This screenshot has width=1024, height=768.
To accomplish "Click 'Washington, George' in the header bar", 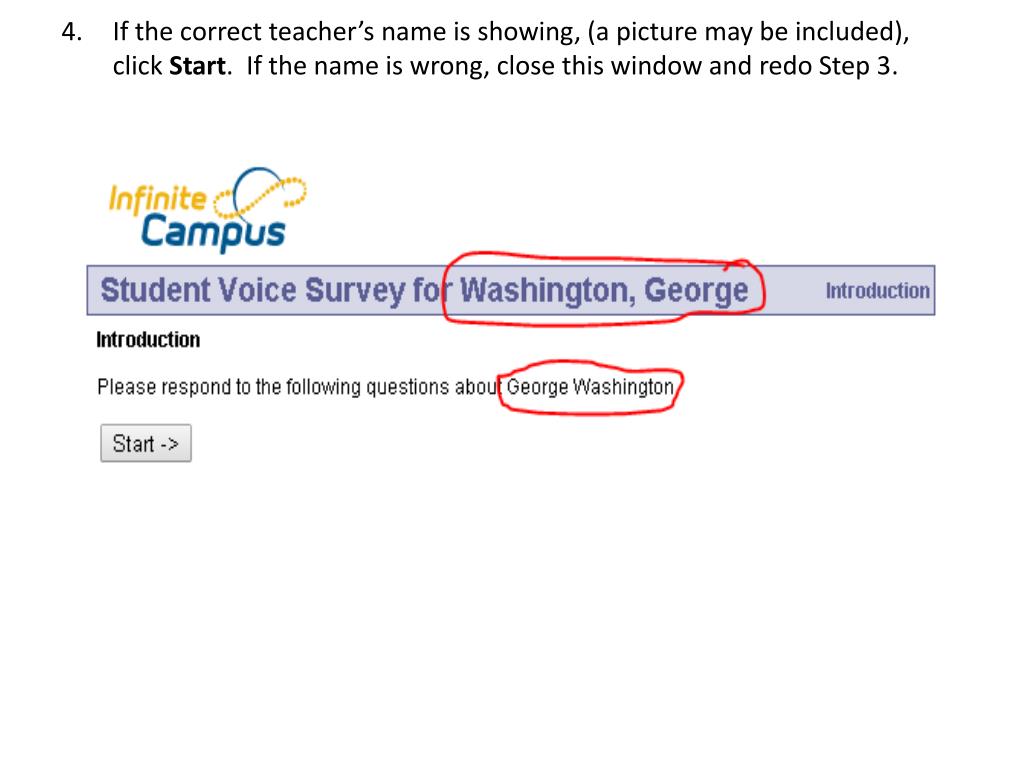I will [603, 291].
